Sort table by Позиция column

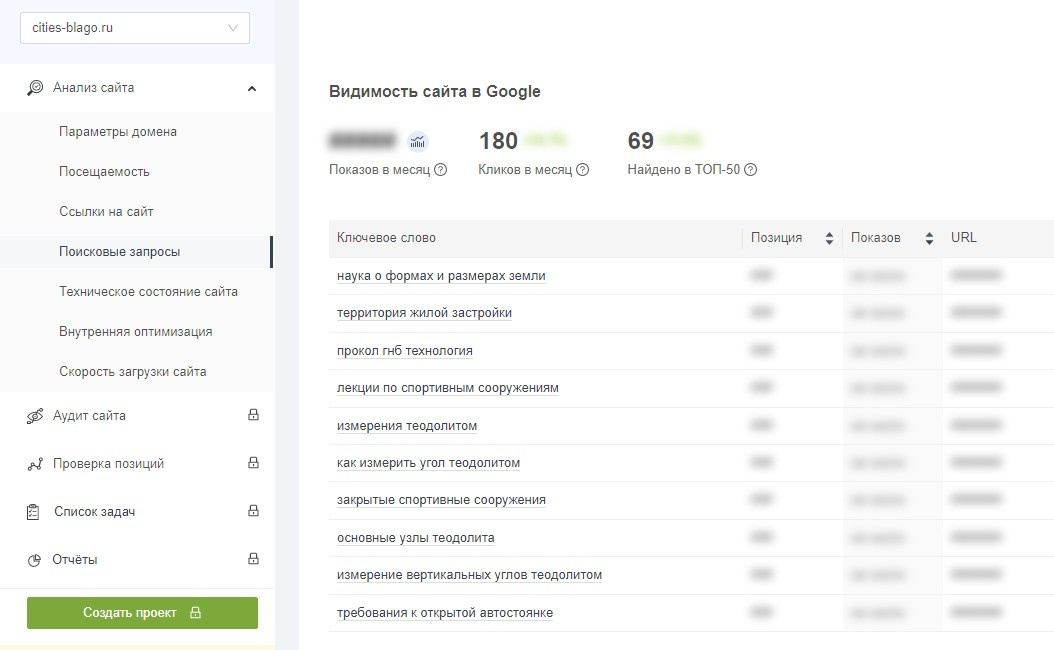coord(829,238)
